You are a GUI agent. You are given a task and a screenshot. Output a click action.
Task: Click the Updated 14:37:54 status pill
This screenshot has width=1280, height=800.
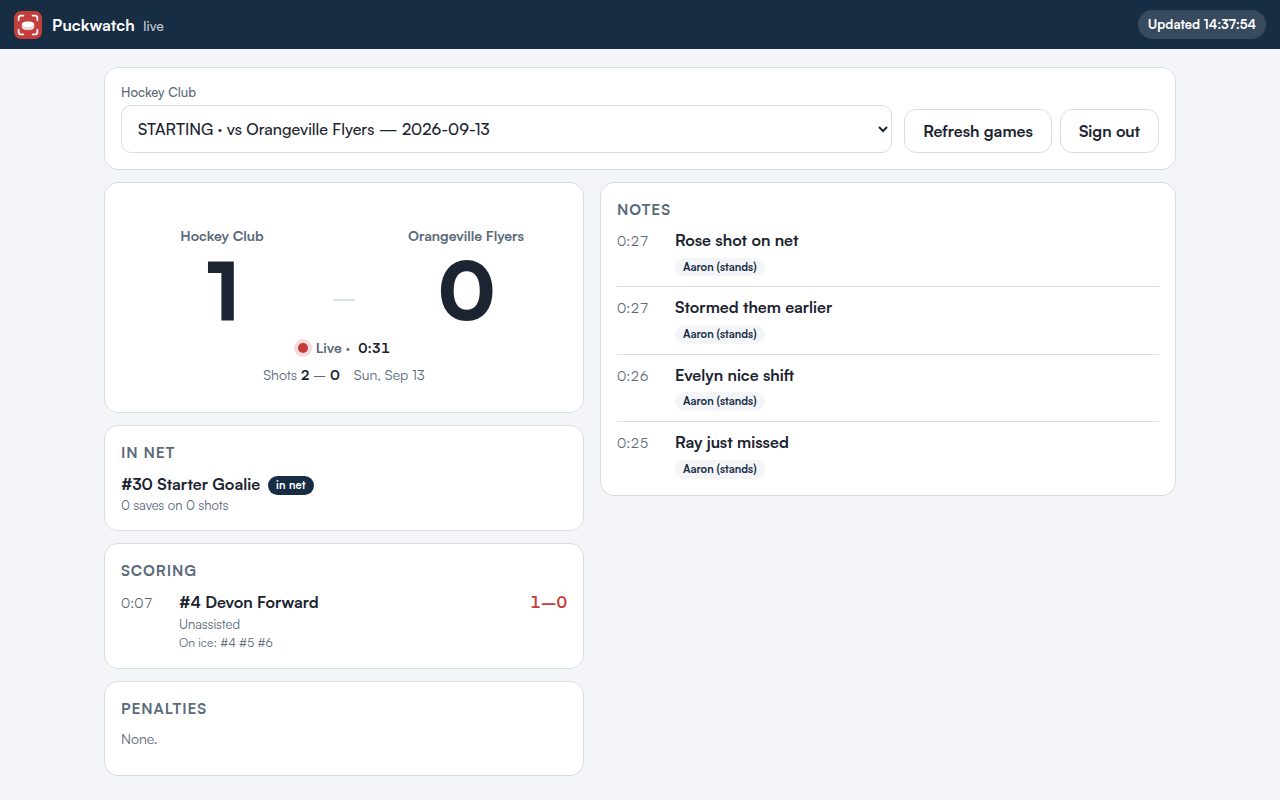pos(1201,25)
